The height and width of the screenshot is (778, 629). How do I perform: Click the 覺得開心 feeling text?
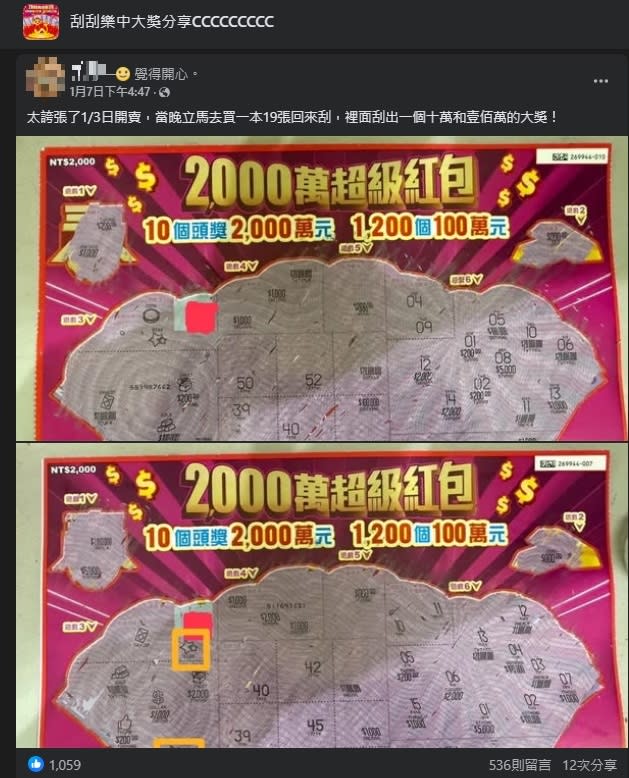point(161,74)
